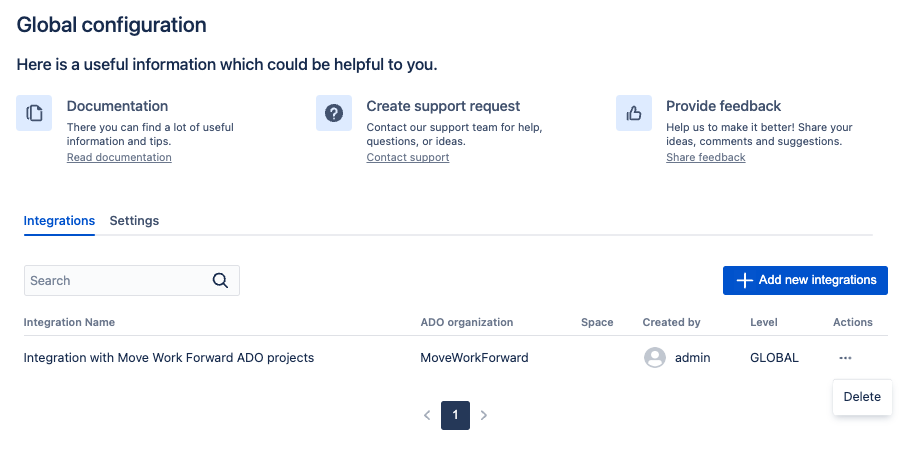
Task: Click the admin user avatar icon
Action: point(655,357)
